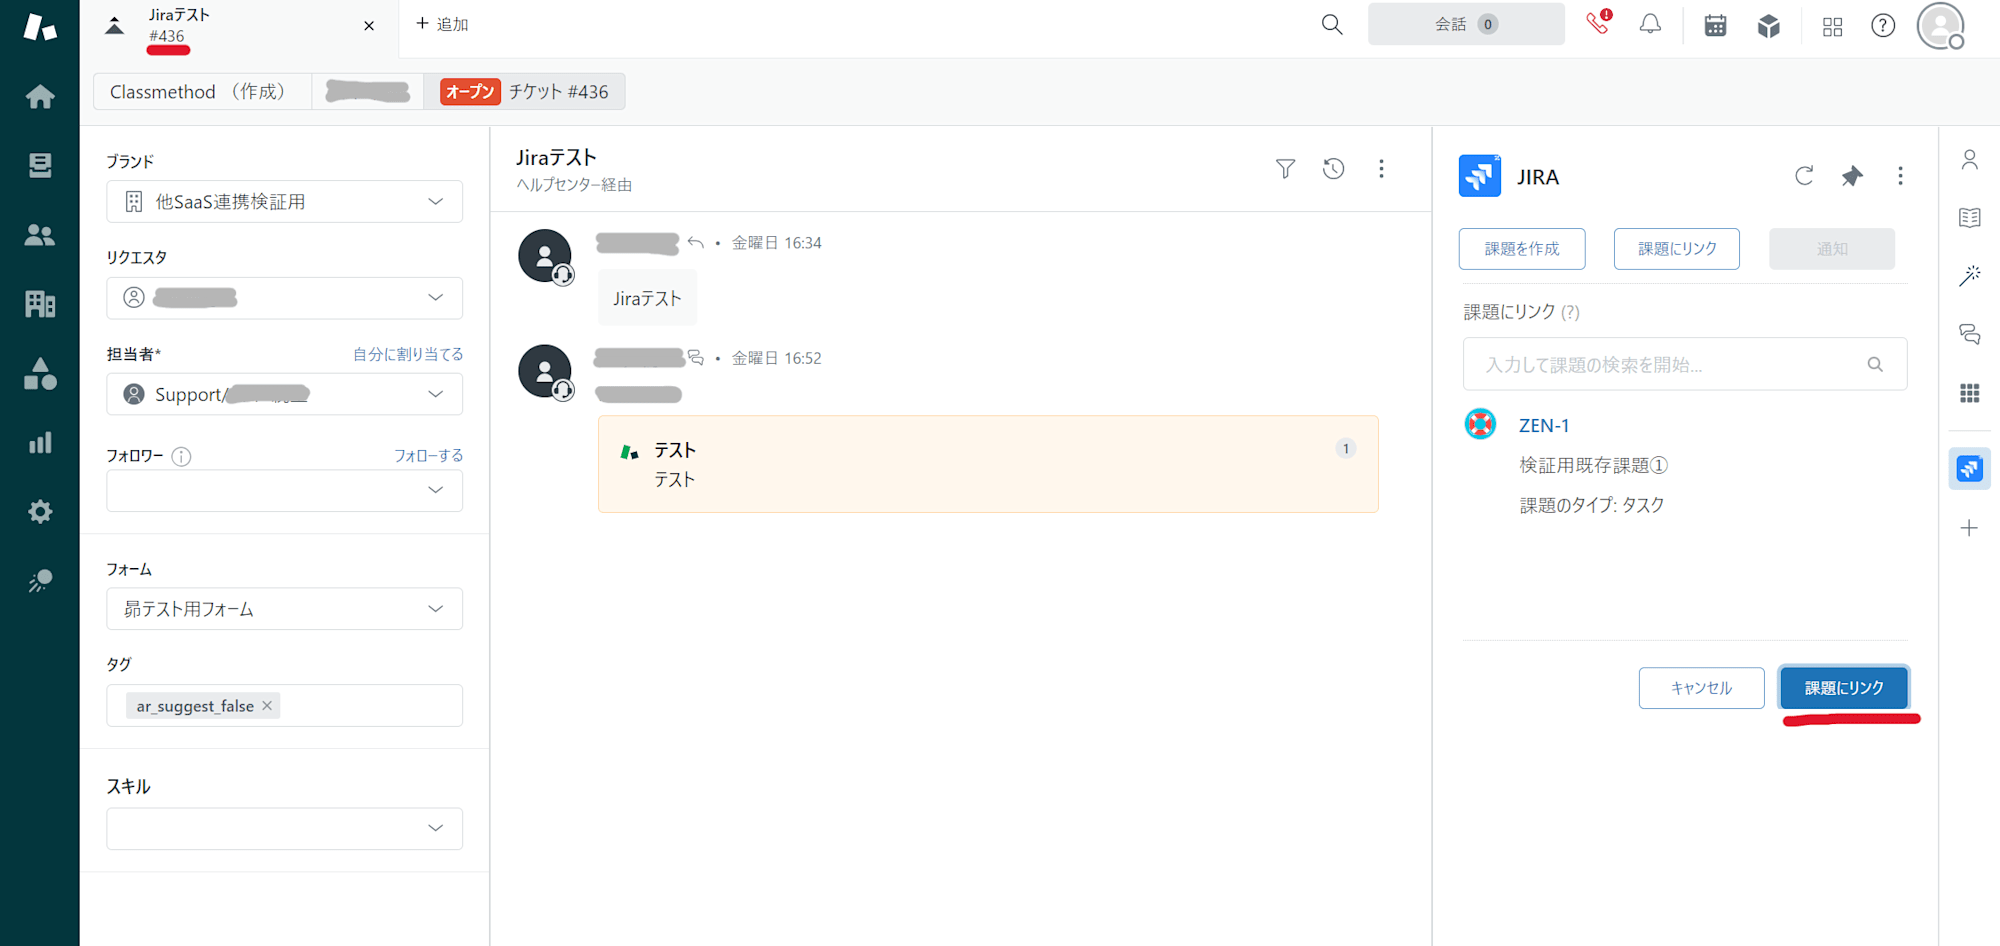Expand the 担当者 Support dropdown

click(x=284, y=394)
